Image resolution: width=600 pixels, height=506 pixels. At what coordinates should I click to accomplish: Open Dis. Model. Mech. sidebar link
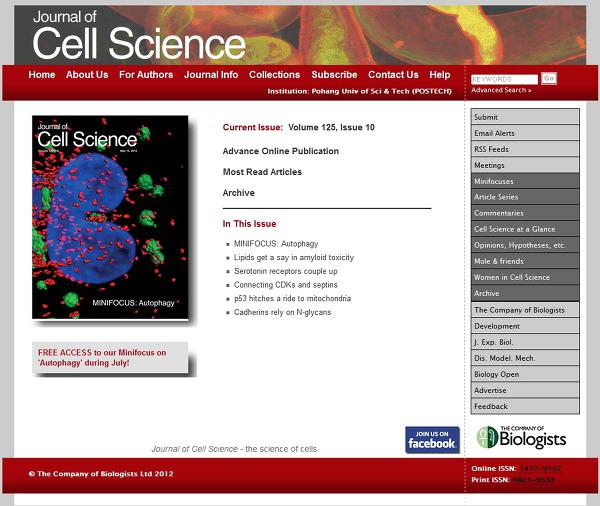coord(525,358)
